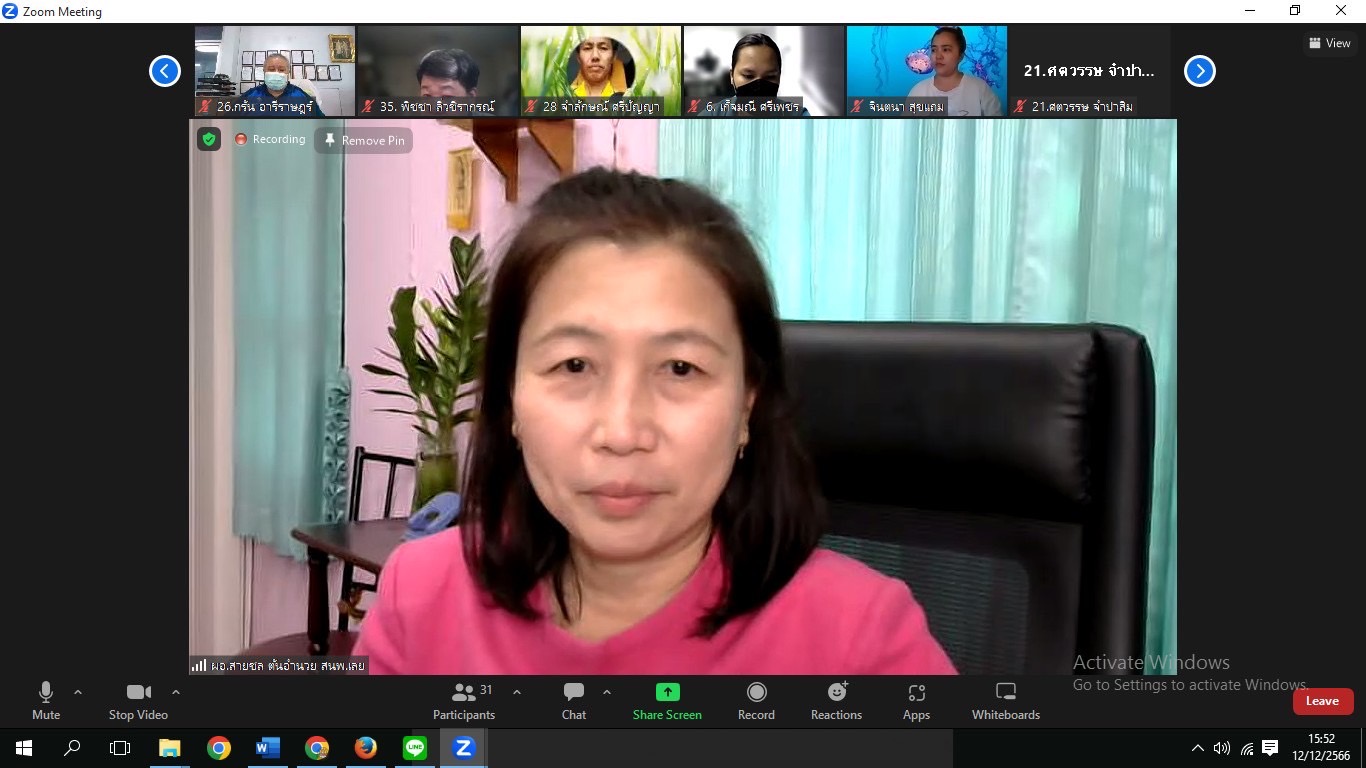Click the Zoom icon on the taskbar

pos(464,748)
